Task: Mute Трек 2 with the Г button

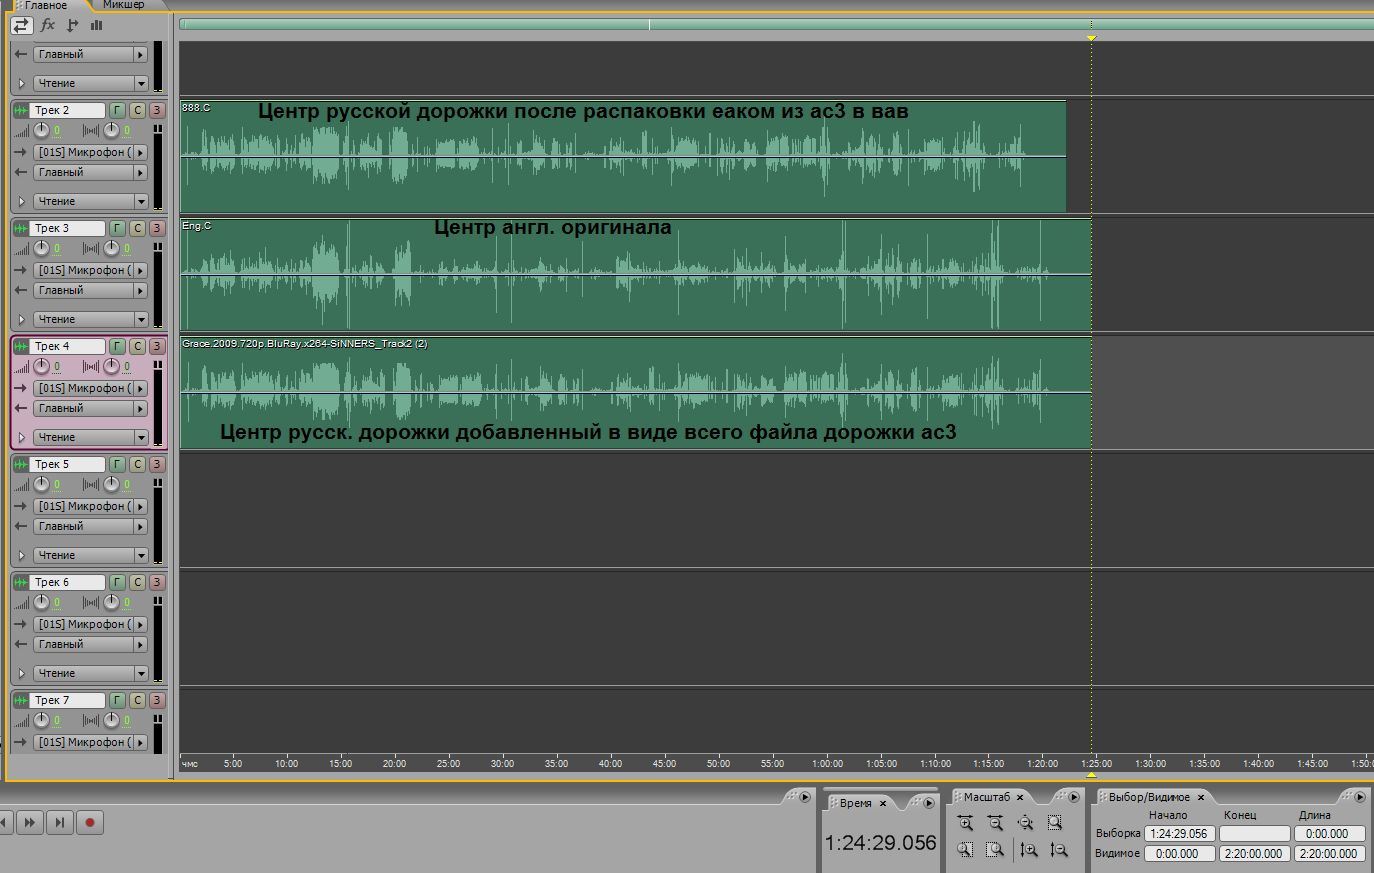Action: [117, 111]
